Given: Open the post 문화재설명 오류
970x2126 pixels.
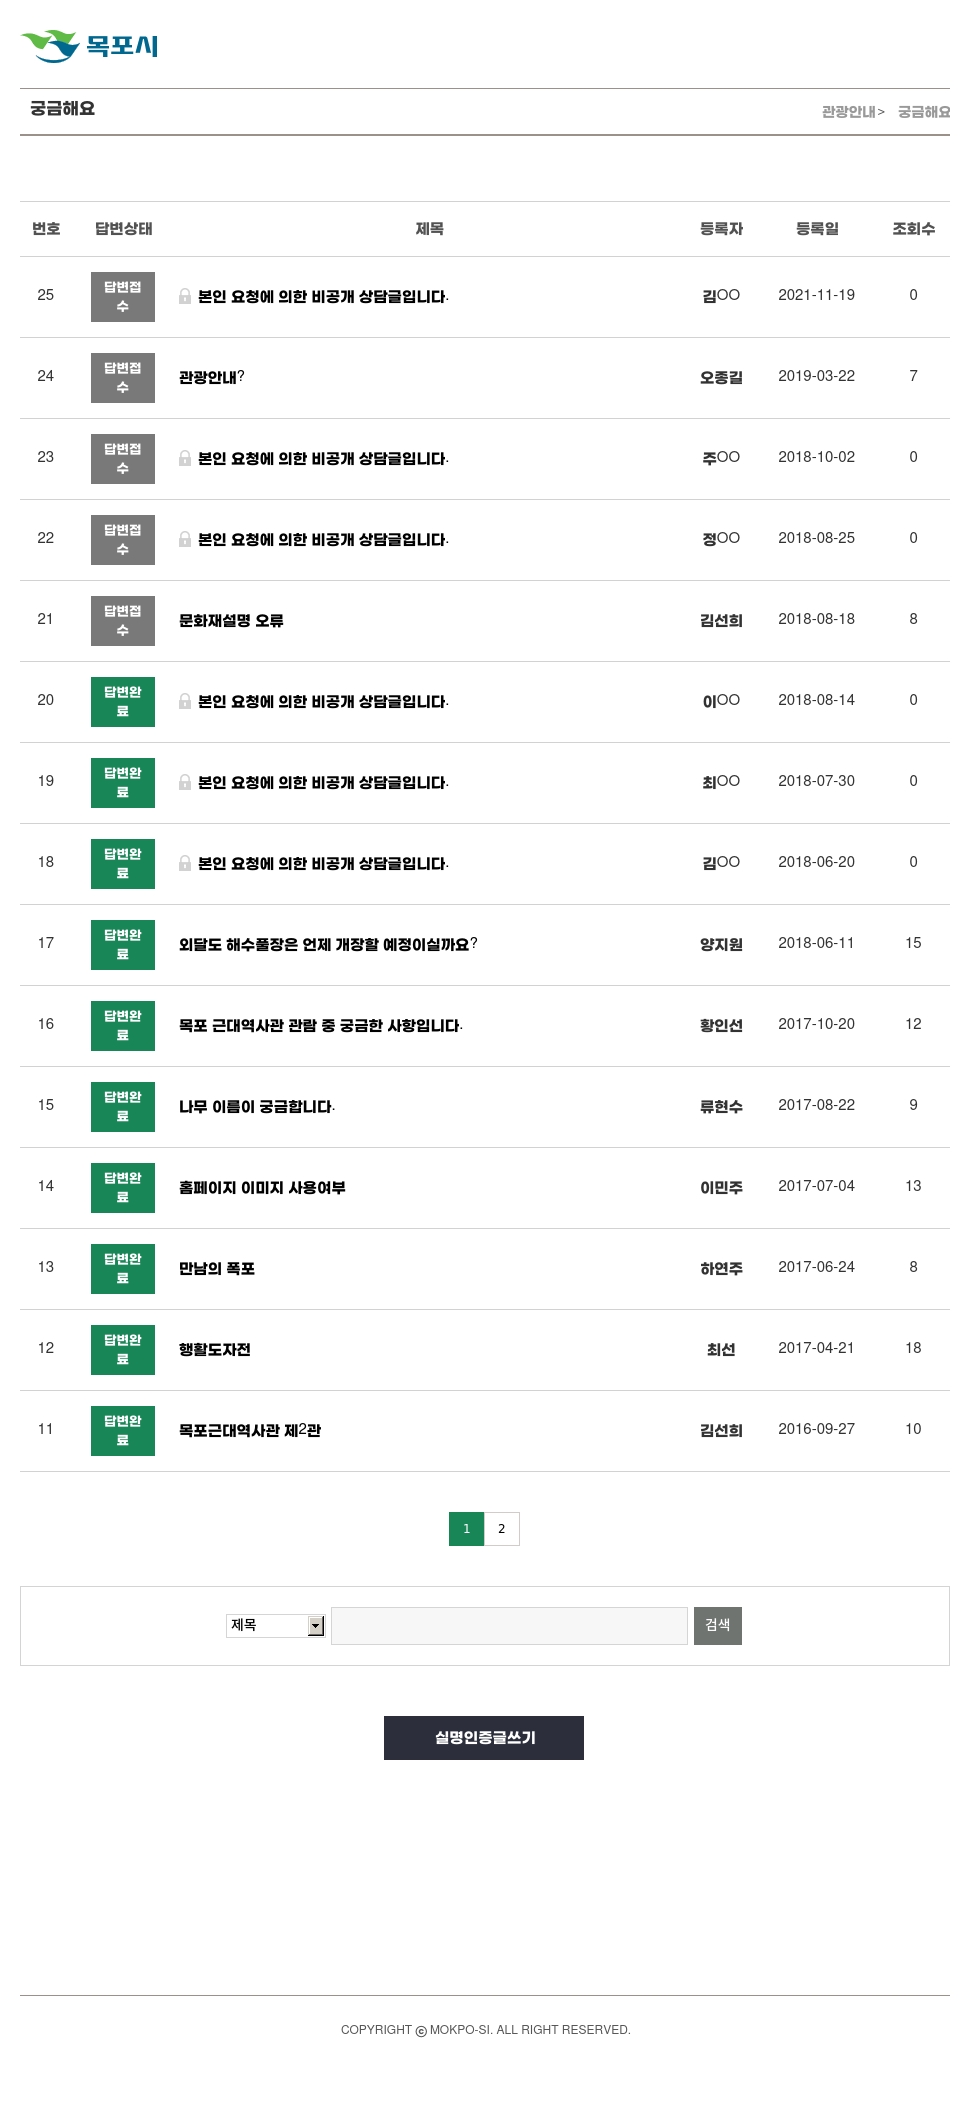Looking at the screenshot, I should [231, 620].
